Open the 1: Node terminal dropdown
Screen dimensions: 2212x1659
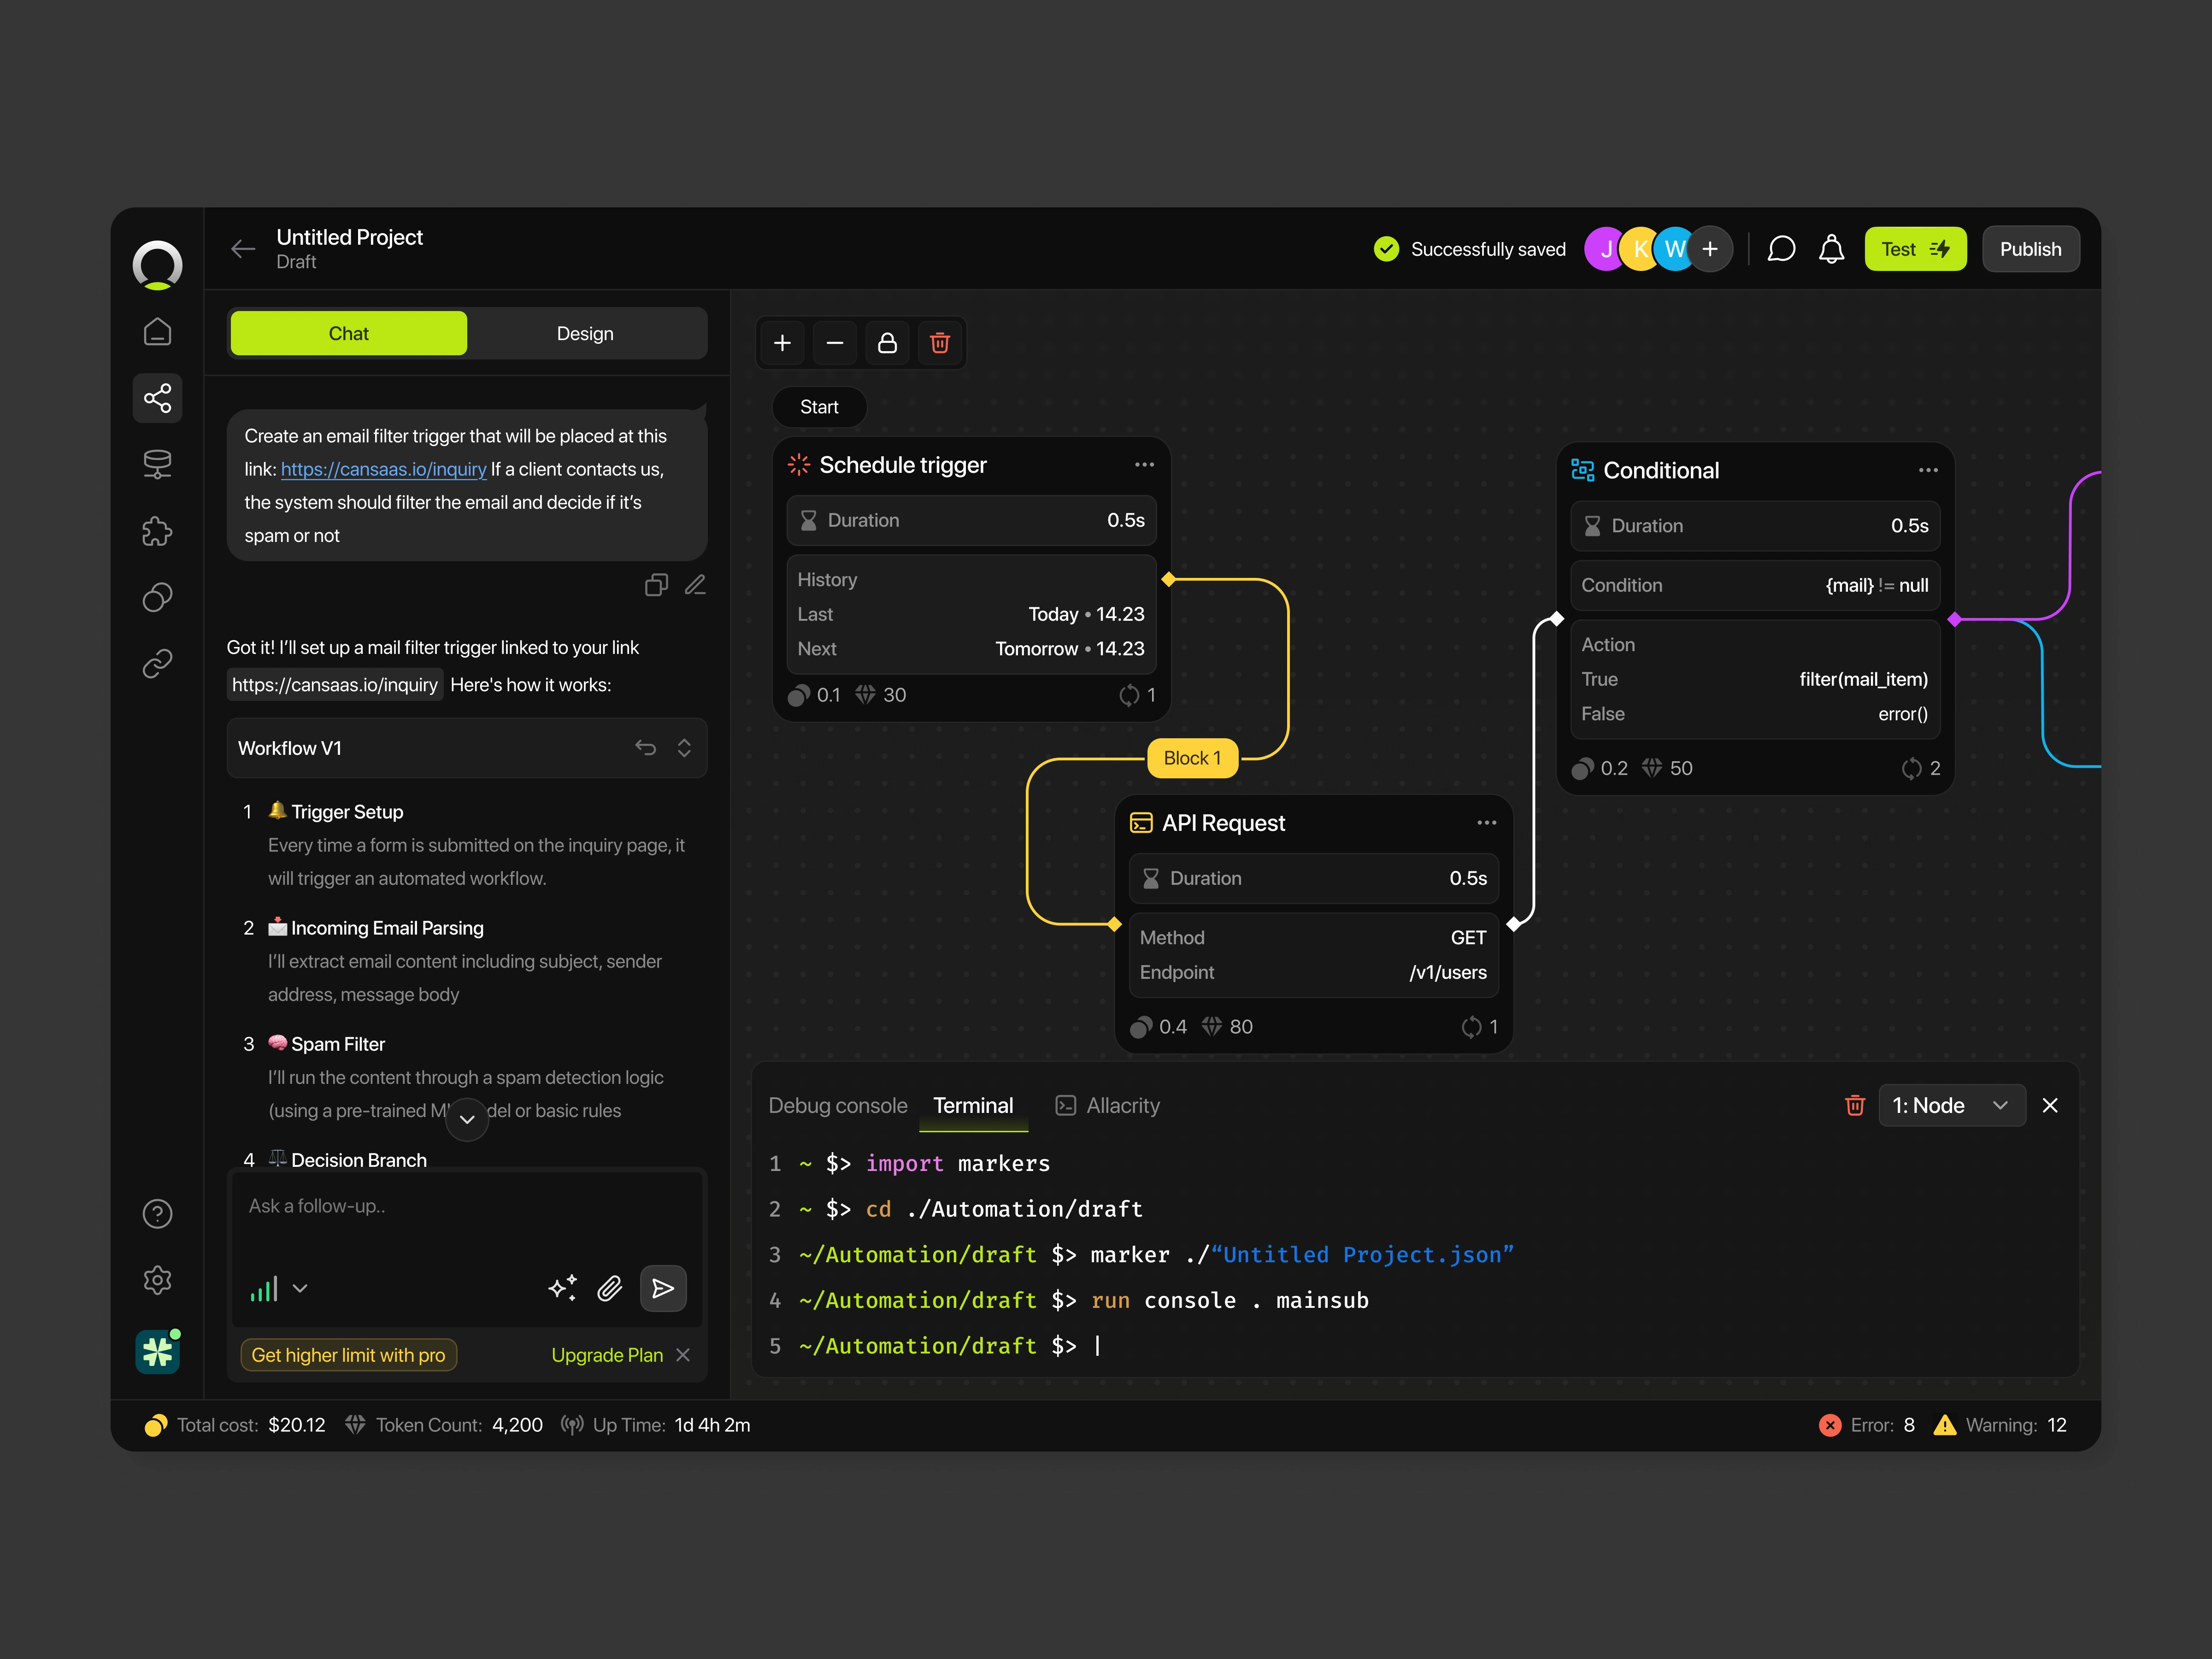coord(1952,1105)
